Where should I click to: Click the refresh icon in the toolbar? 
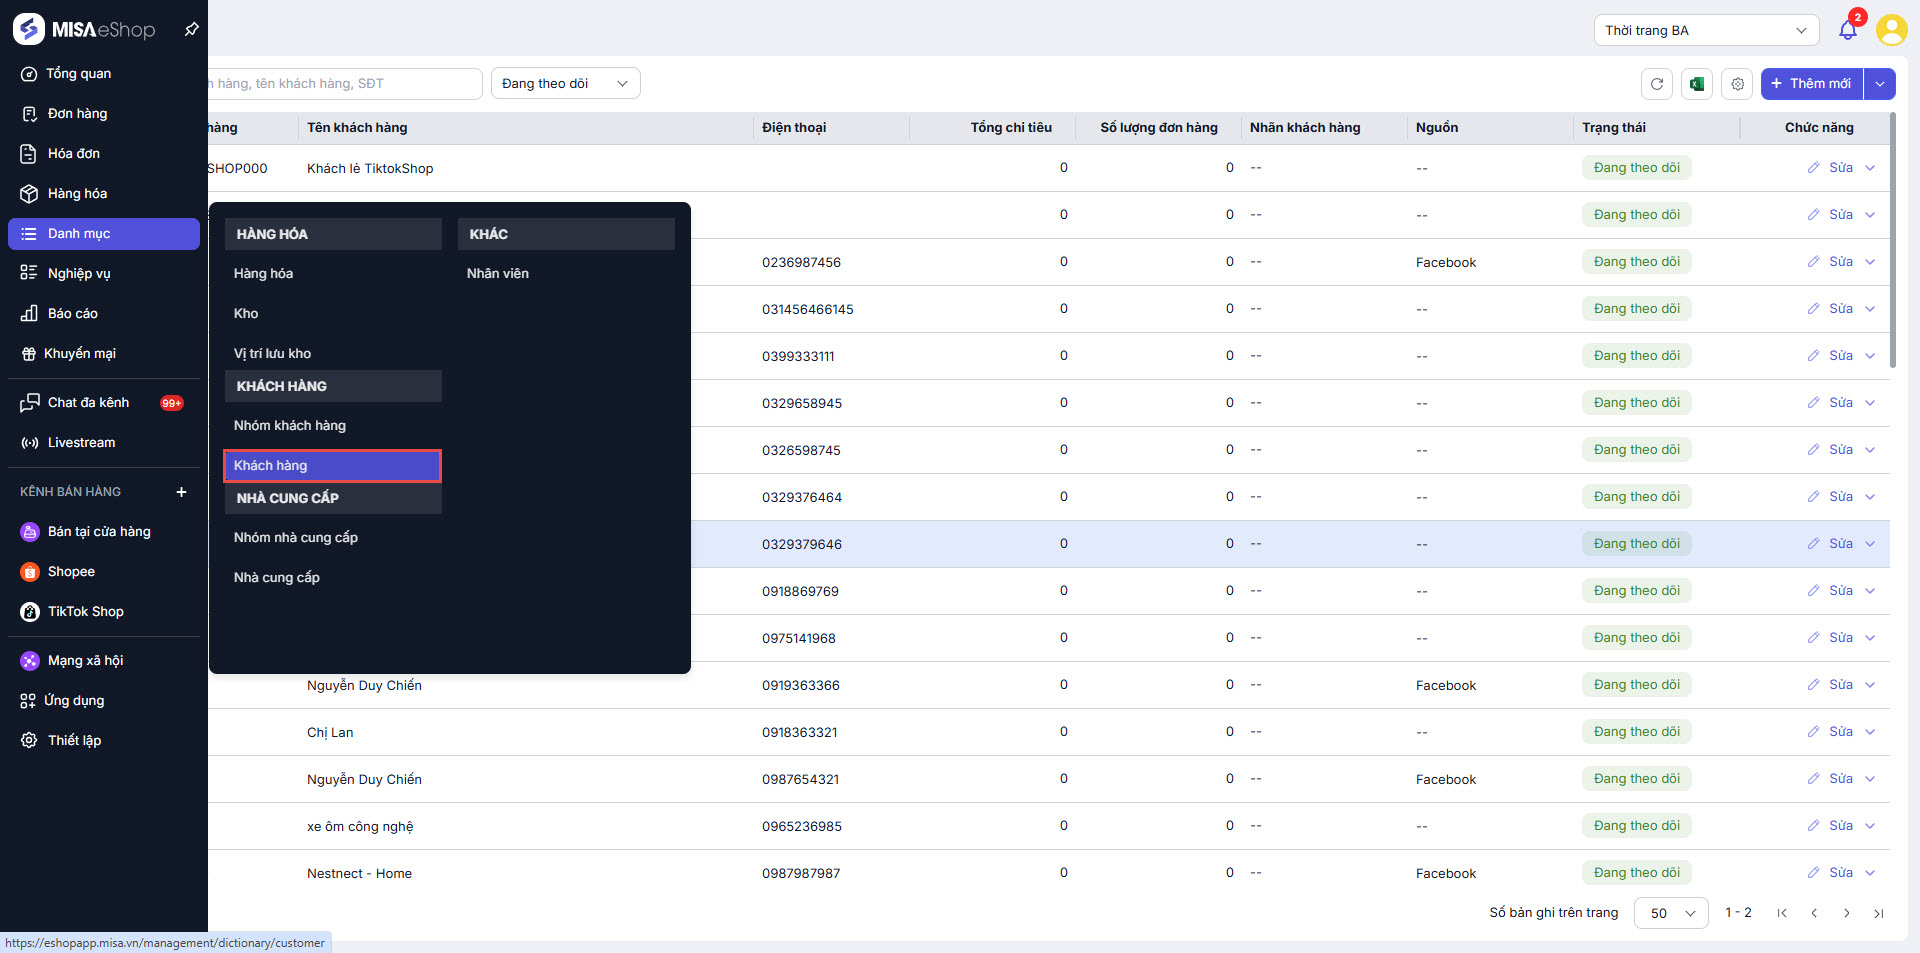(x=1656, y=84)
